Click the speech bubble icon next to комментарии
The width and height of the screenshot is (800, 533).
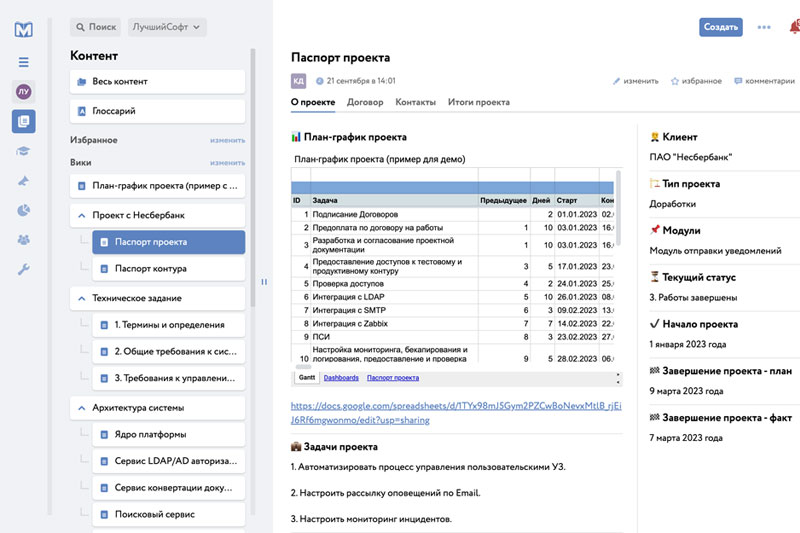tap(738, 81)
